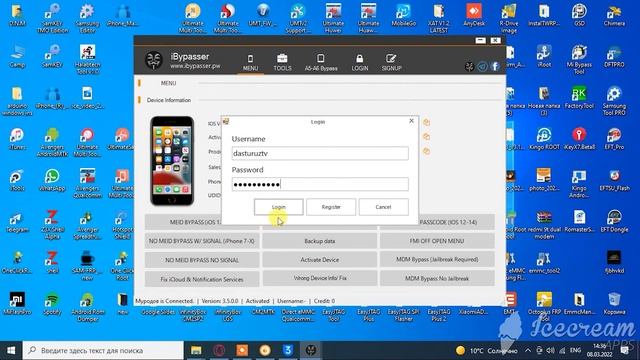
Task: Click the ENG language indicator
Action: pyautogui.click(x=575, y=350)
